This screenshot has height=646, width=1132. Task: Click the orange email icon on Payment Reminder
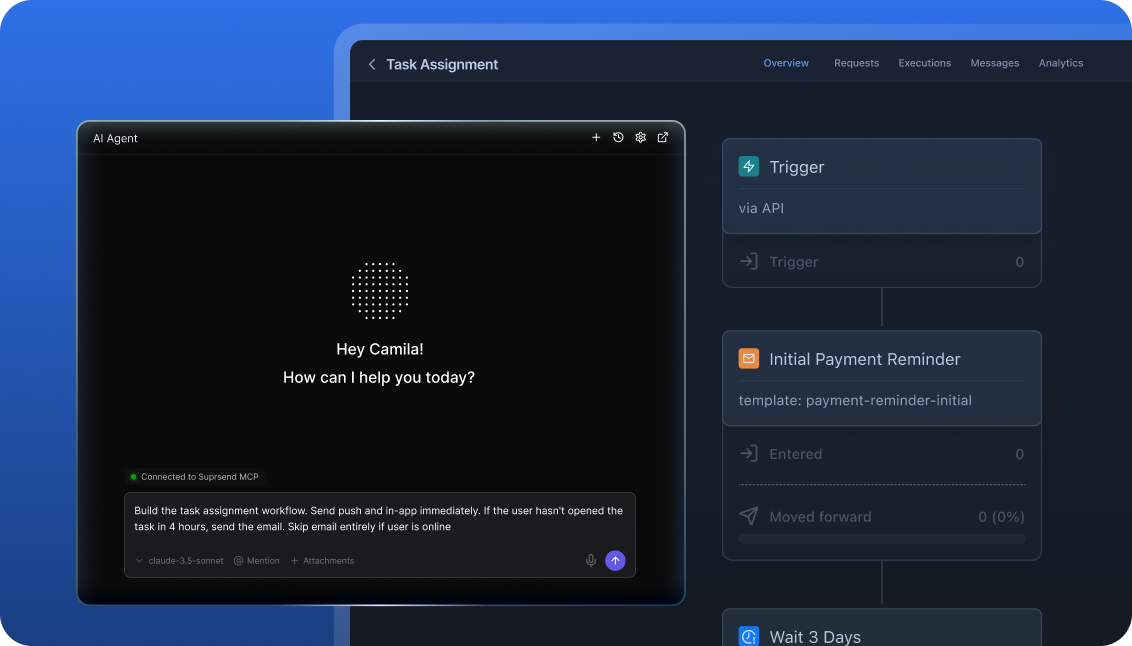(749, 359)
